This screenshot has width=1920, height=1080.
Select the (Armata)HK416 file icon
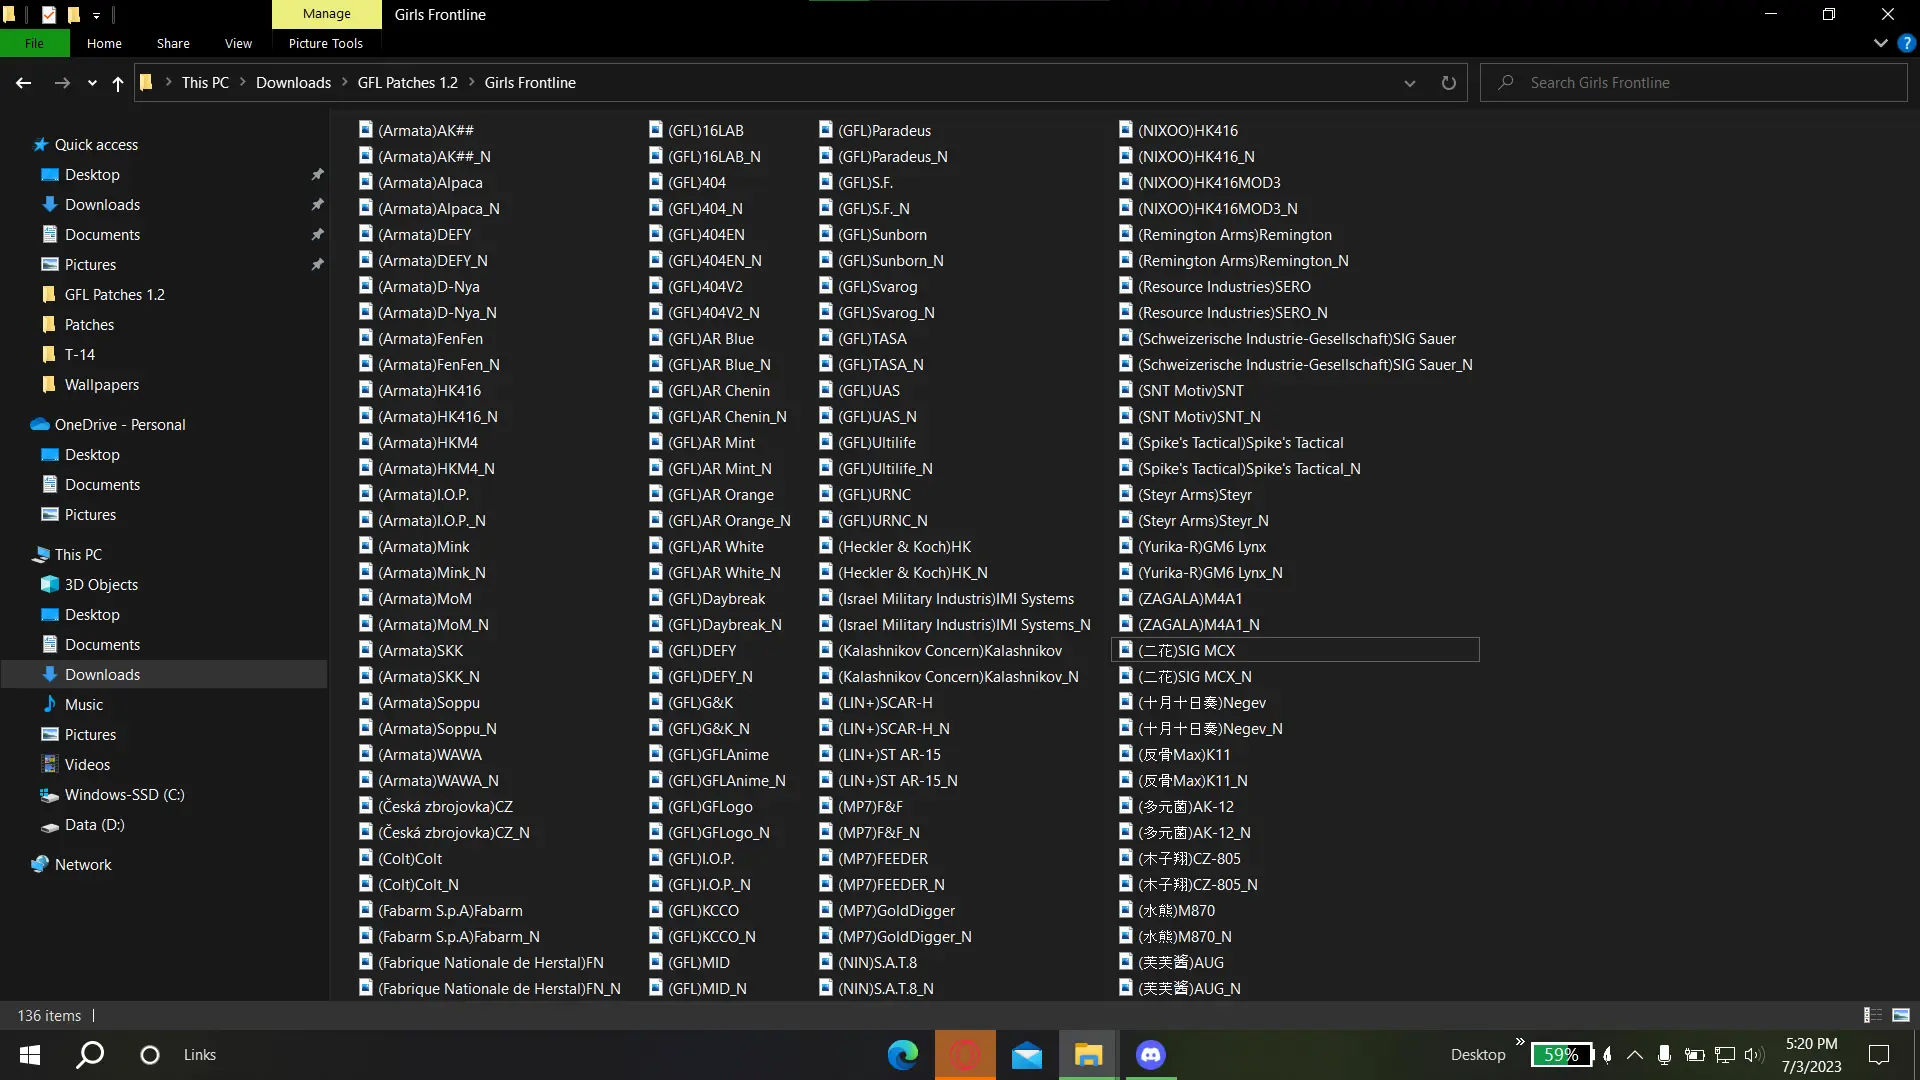(366, 390)
